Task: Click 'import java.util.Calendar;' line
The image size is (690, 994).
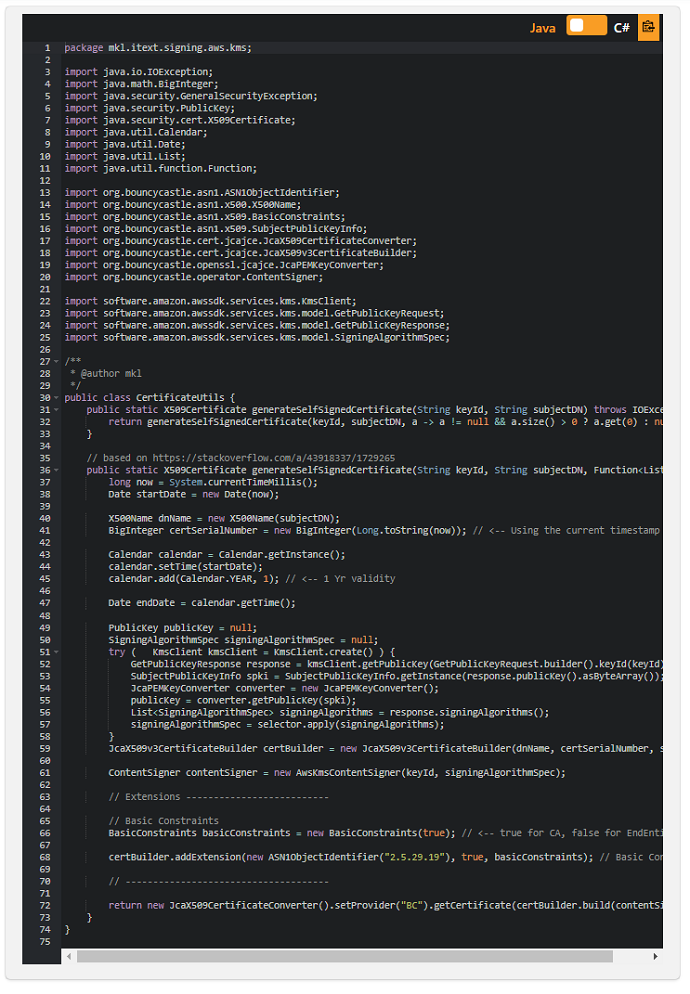Action: (136, 132)
